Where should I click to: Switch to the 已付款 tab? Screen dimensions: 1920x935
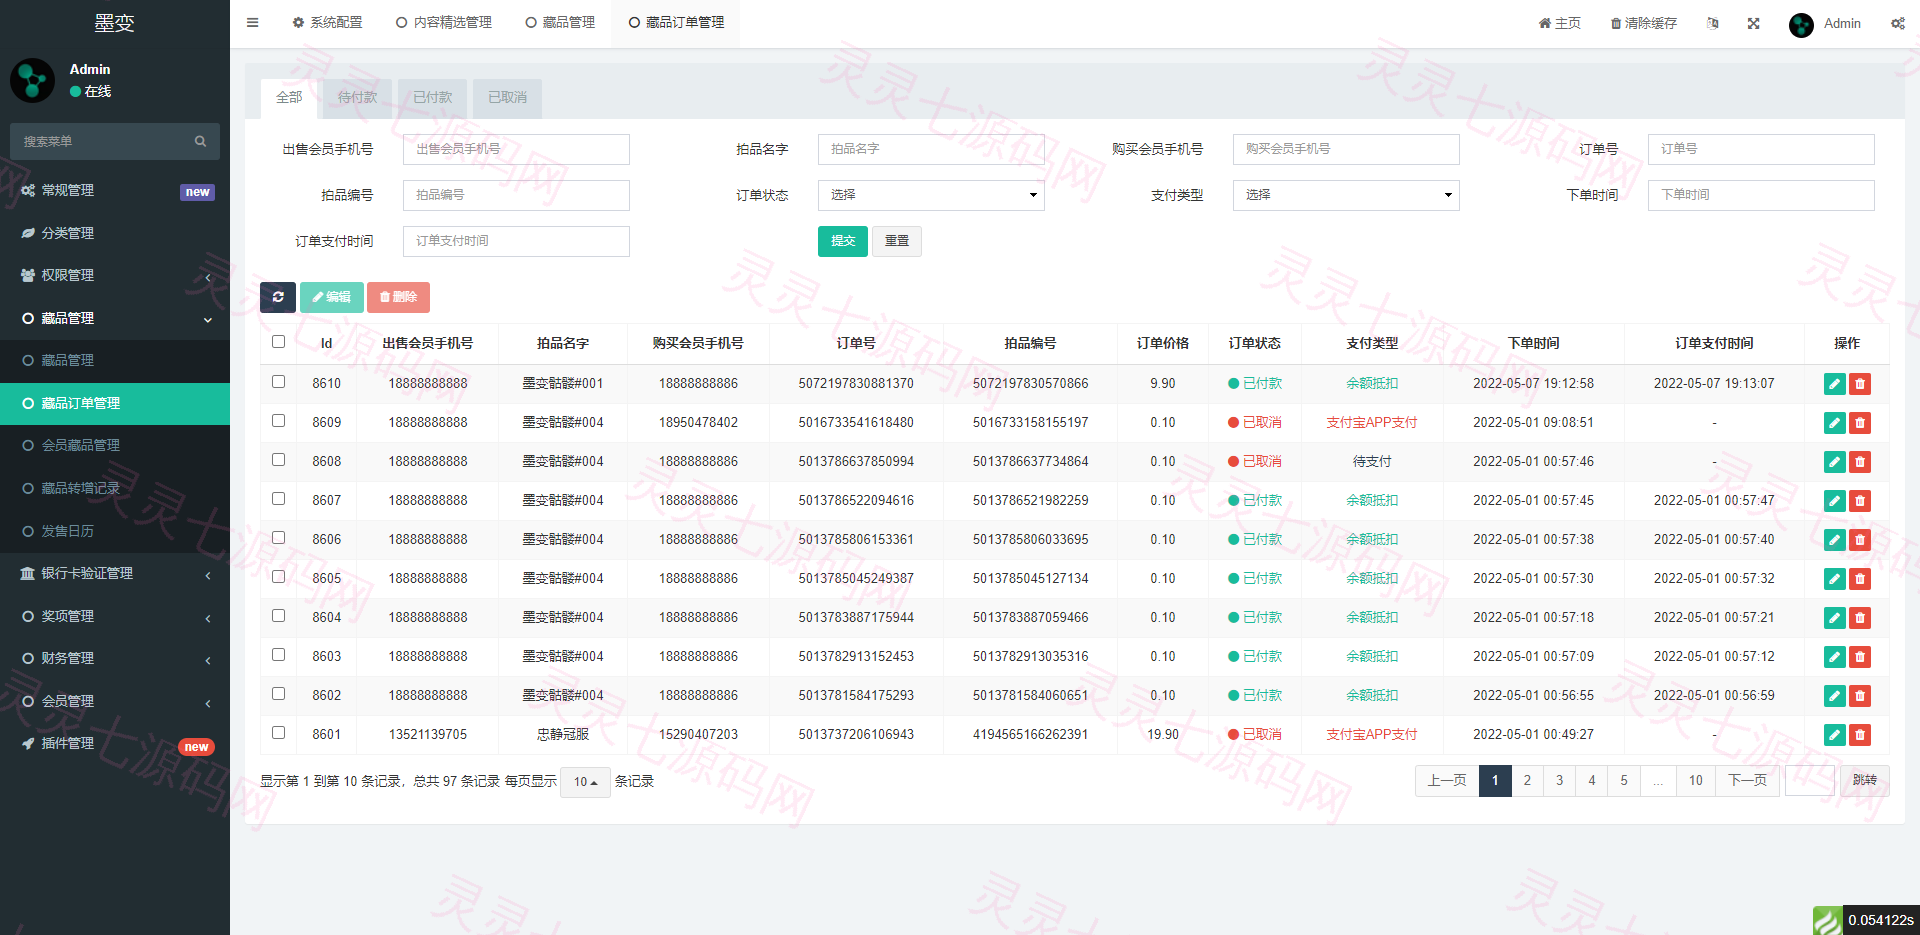432,98
